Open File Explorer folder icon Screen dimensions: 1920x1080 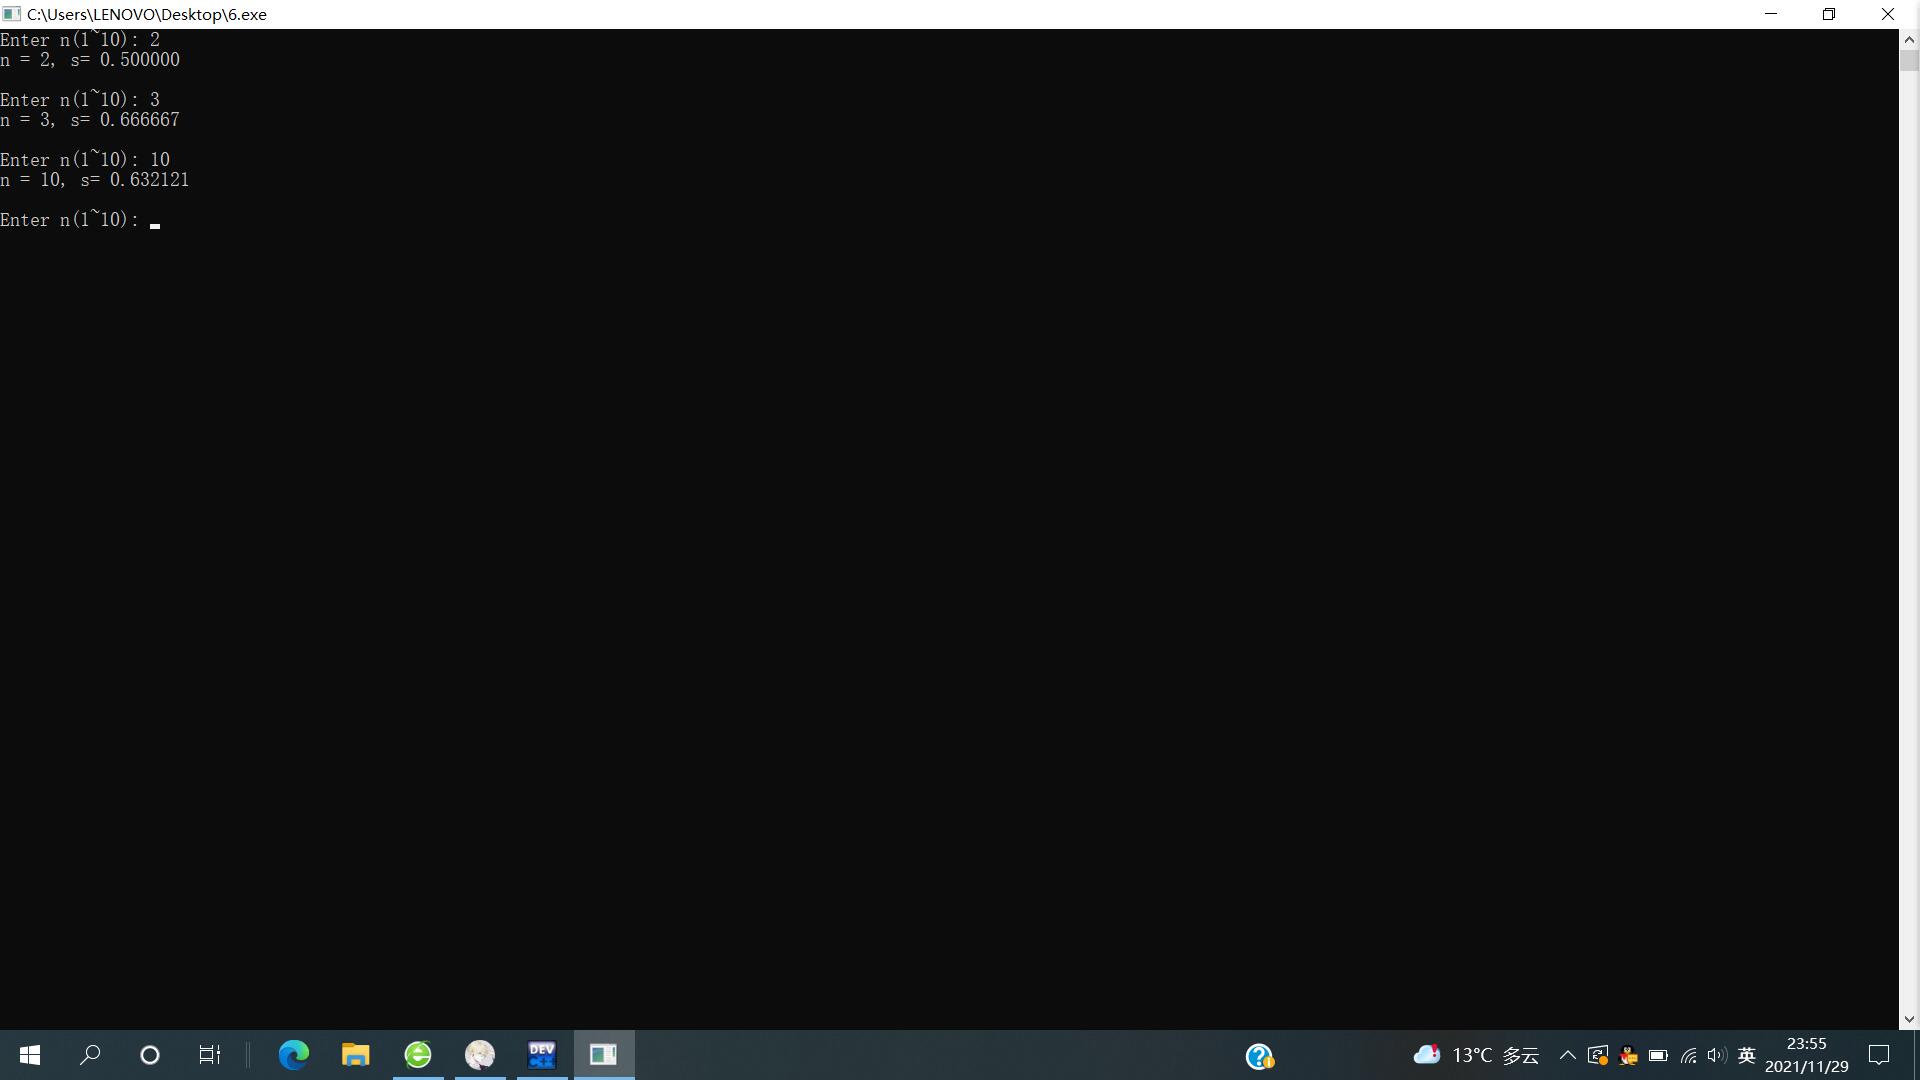pyautogui.click(x=356, y=1055)
